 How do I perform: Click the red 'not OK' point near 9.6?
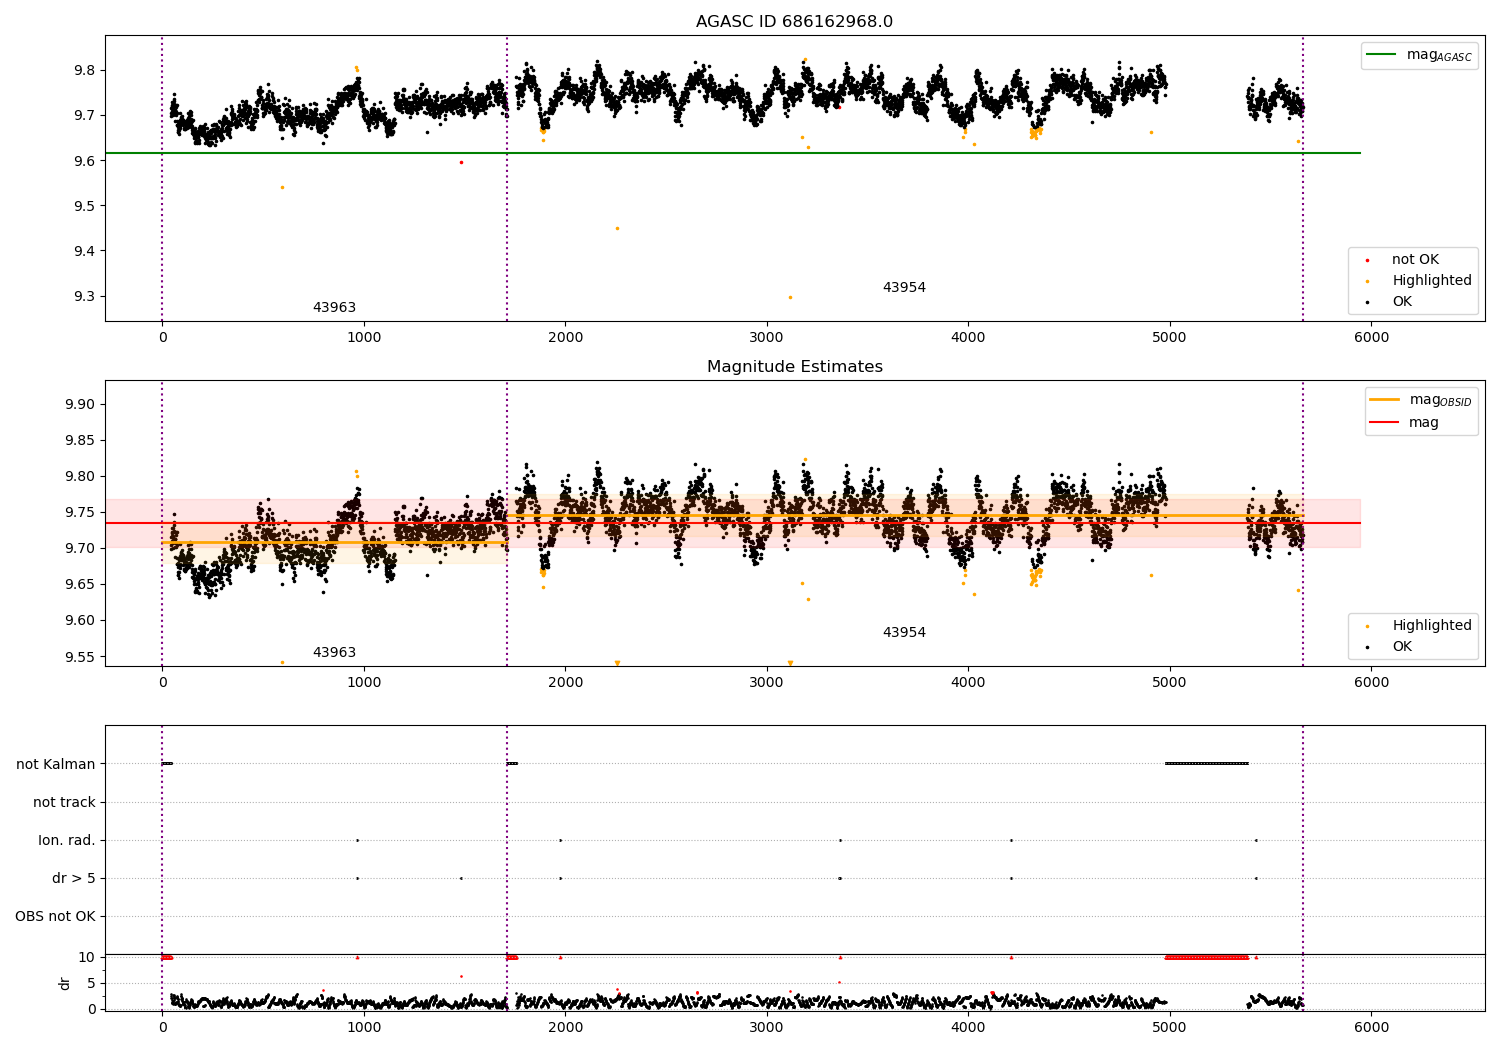coord(461,162)
